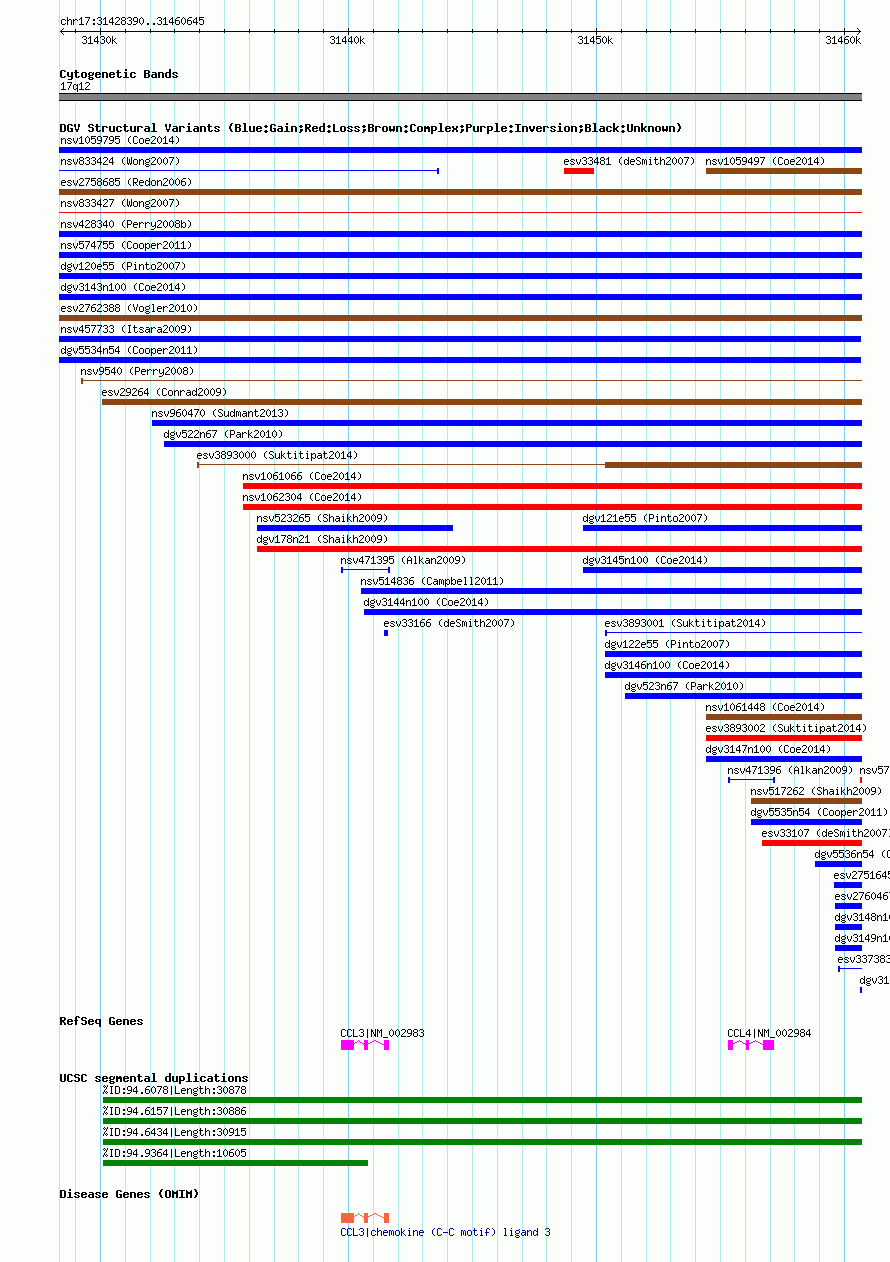Open esv33166 (deSmith2007) variant
This screenshot has height=1262, width=890.
tap(450, 623)
